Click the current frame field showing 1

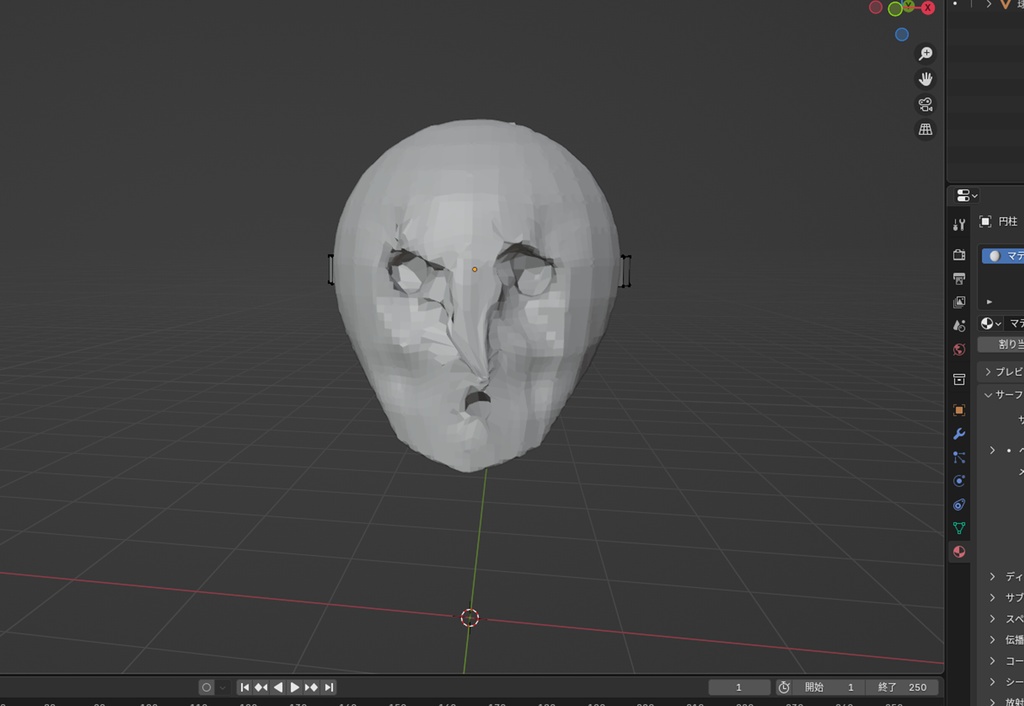click(x=739, y=687)
